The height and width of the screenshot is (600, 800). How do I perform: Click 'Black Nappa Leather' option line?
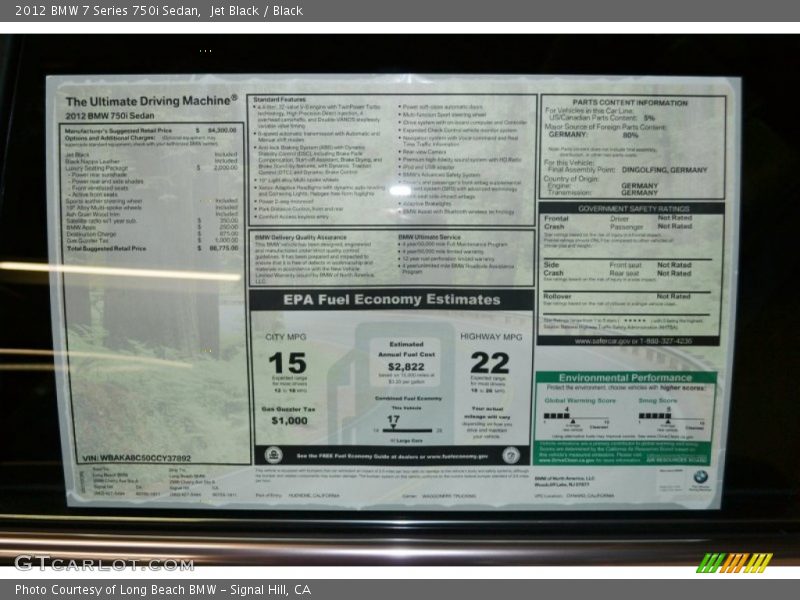click(92, 161)
